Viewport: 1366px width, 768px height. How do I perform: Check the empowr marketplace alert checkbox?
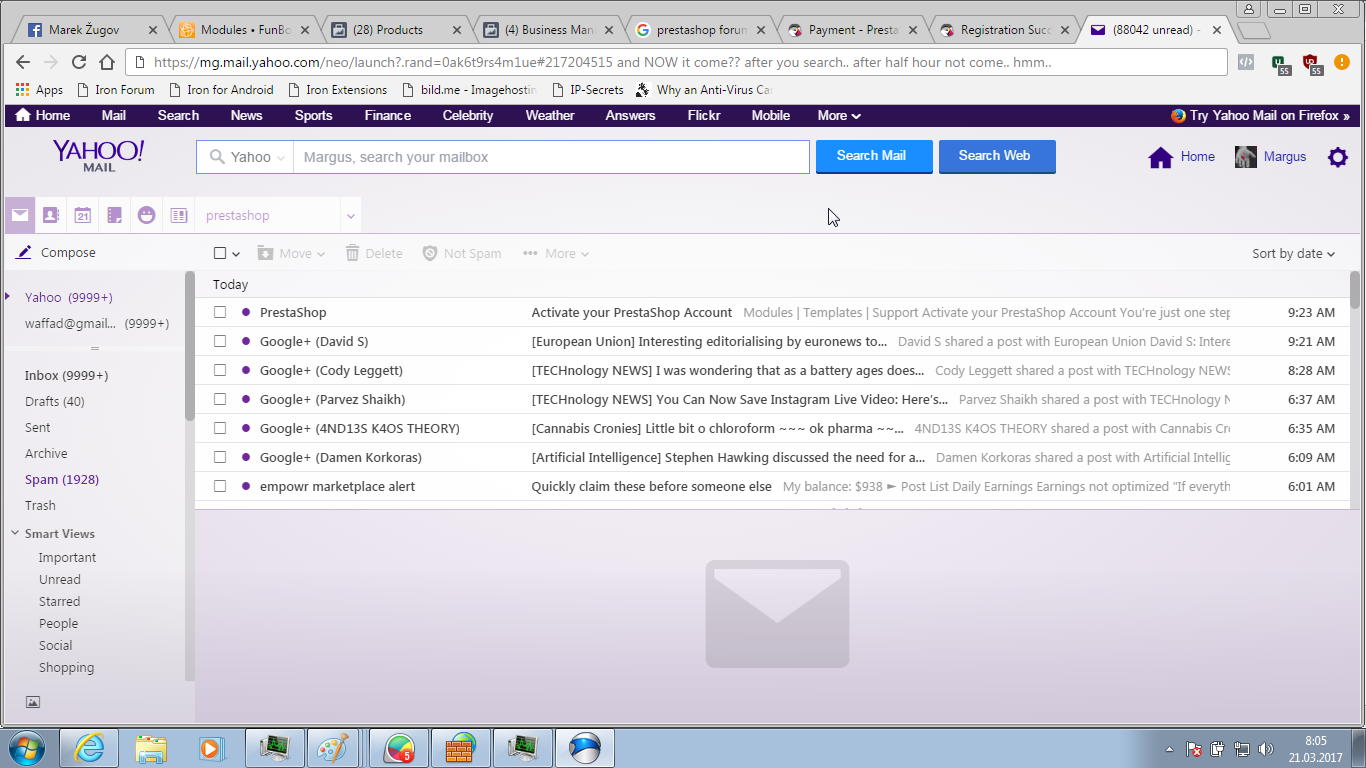coord(220,486)
